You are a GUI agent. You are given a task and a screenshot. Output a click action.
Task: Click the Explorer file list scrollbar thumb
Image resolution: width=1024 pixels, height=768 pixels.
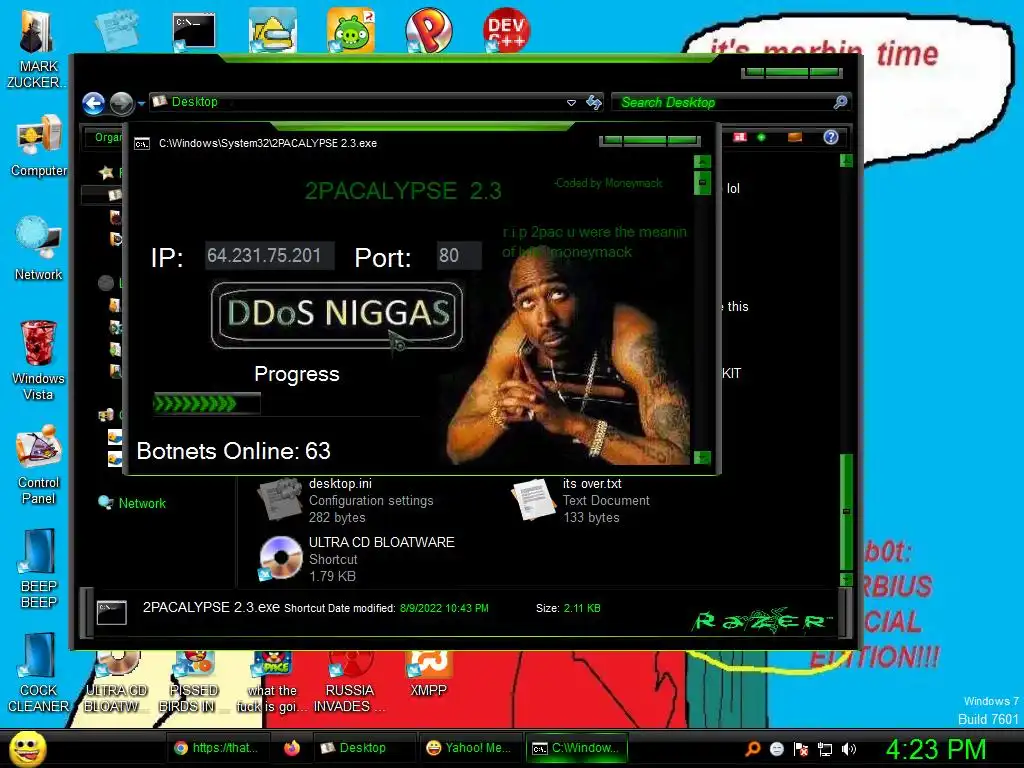tap(846, 511)
